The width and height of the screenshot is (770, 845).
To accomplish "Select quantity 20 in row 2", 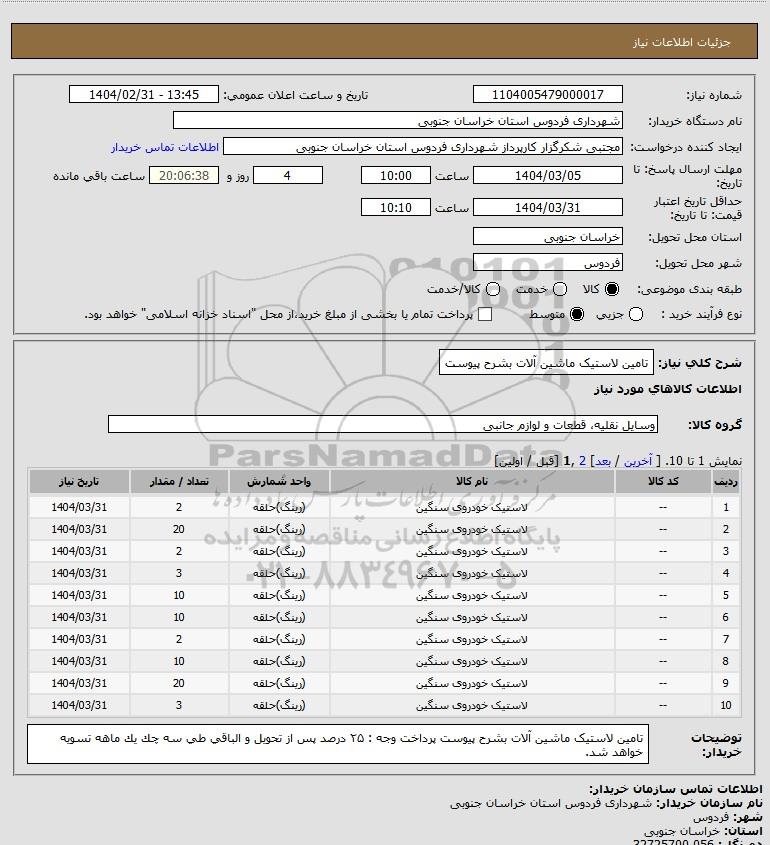I will click(179, 529).
